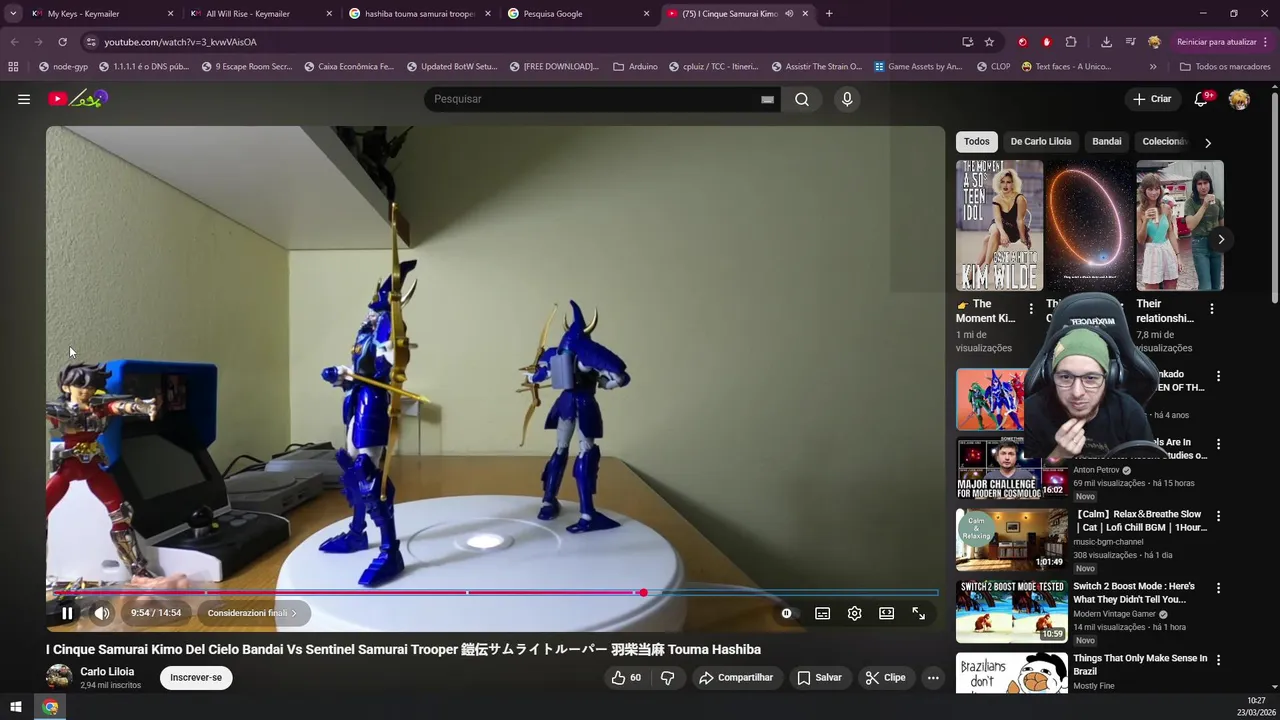The height and width of the screenshot is (720, 1280).
Task: Pause the video playback
Action: (x=67, y=613)
